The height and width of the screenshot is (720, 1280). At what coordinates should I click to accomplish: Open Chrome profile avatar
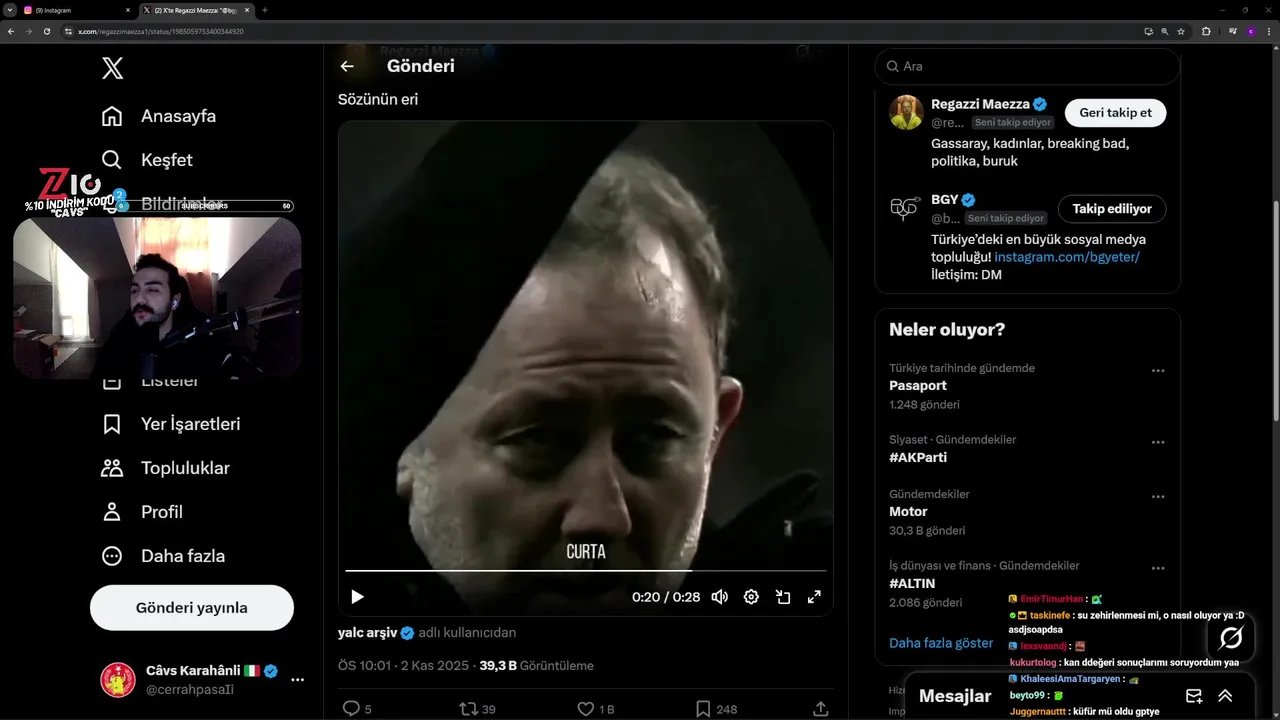pos(1250,31)
